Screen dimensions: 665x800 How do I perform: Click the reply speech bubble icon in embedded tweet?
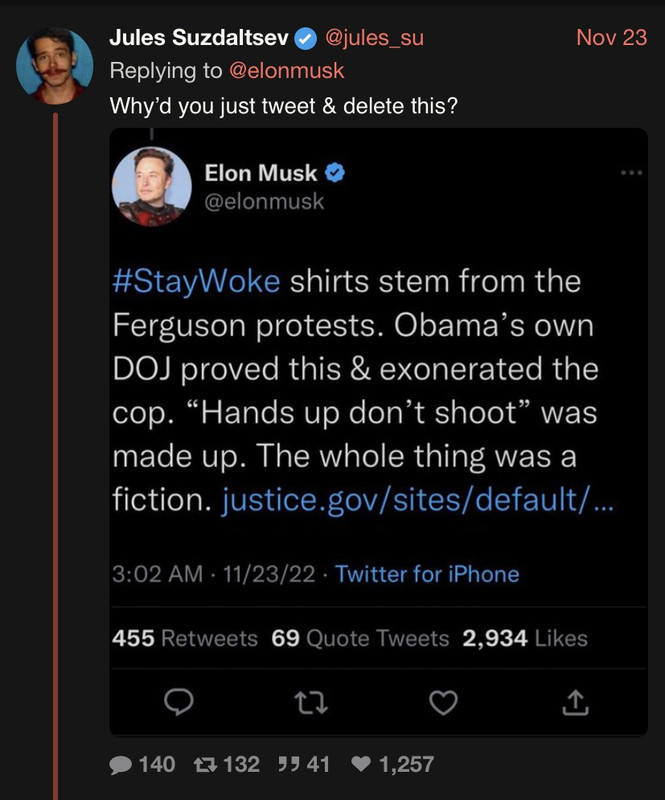click(x=177, y=705)
